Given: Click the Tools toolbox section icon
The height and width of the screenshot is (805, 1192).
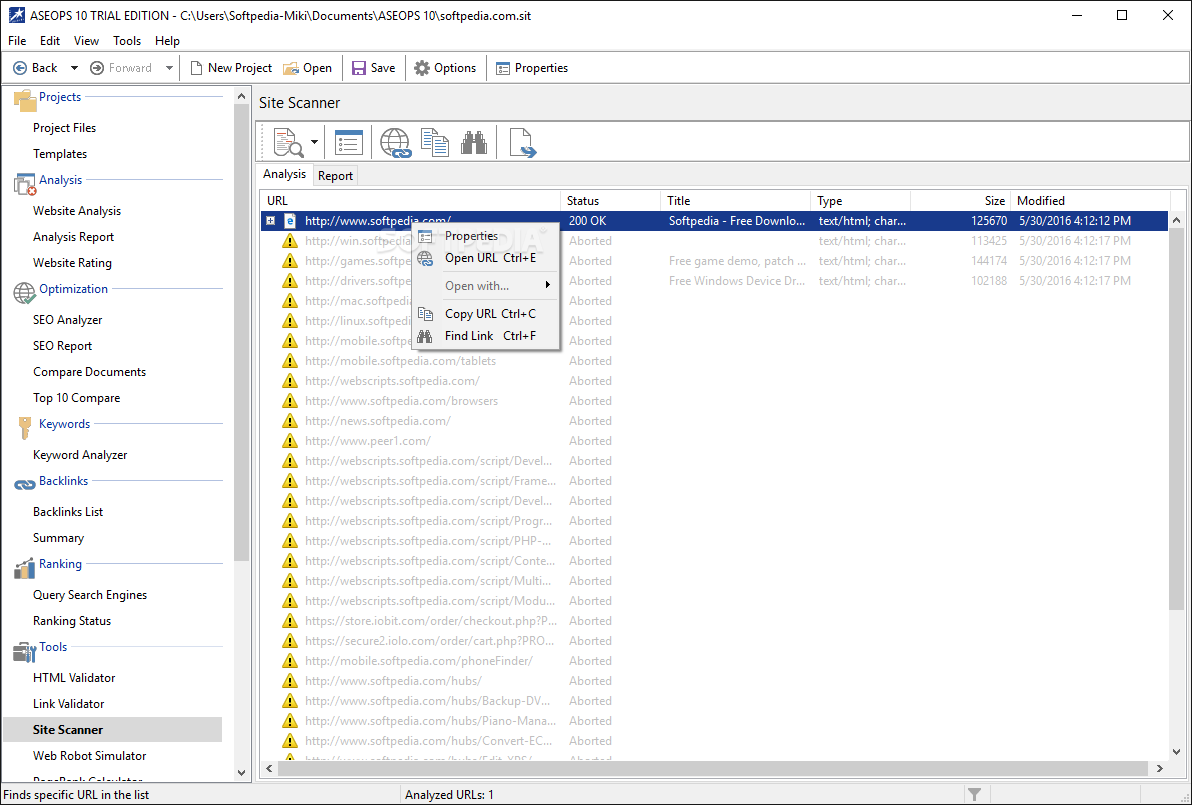Looking at the screenshot, I should click(x=25, y=651).
